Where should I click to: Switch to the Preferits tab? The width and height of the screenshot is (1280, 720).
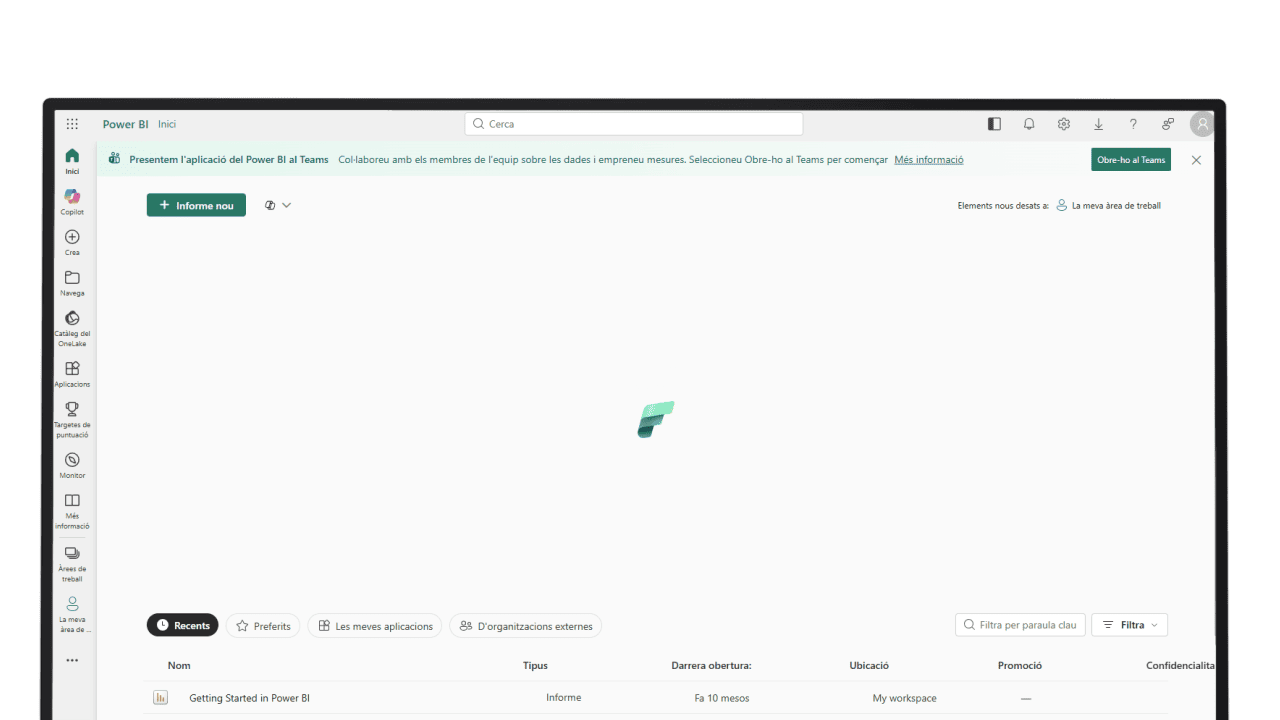[x=263, y=625]
